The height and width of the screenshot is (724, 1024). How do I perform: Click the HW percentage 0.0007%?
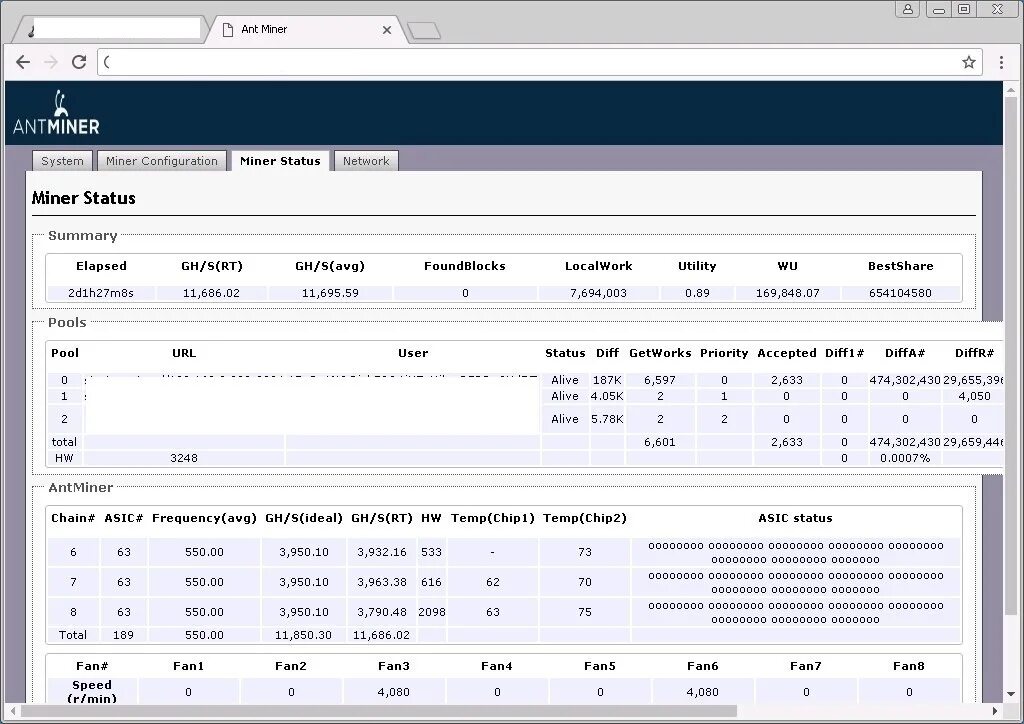(x=904, y=458)
